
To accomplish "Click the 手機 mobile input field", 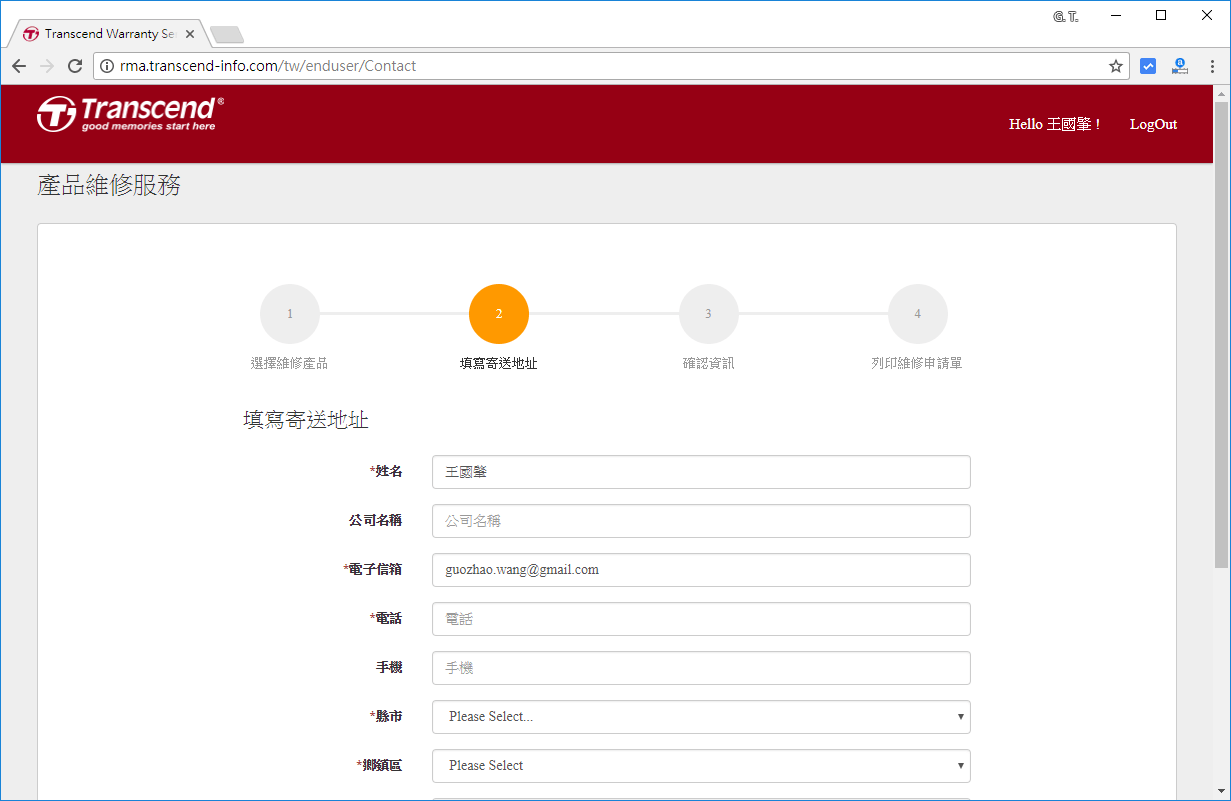I will tap(700, 668).
